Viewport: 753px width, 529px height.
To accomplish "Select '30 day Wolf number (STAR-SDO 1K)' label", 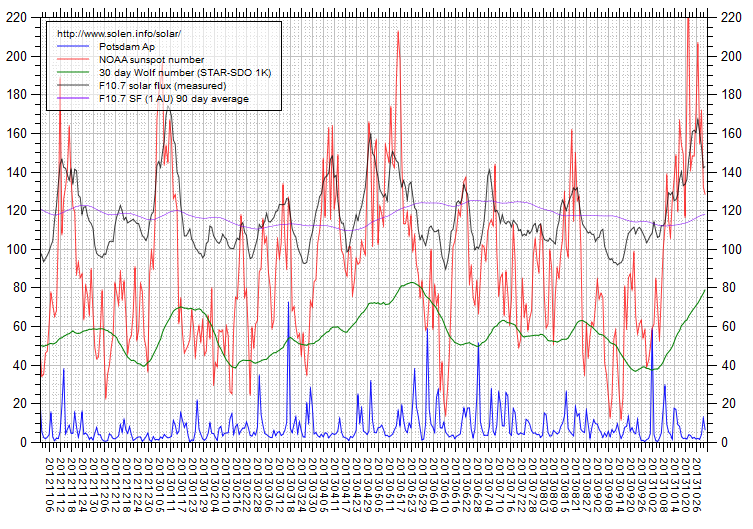I will [x=185, y=72].
